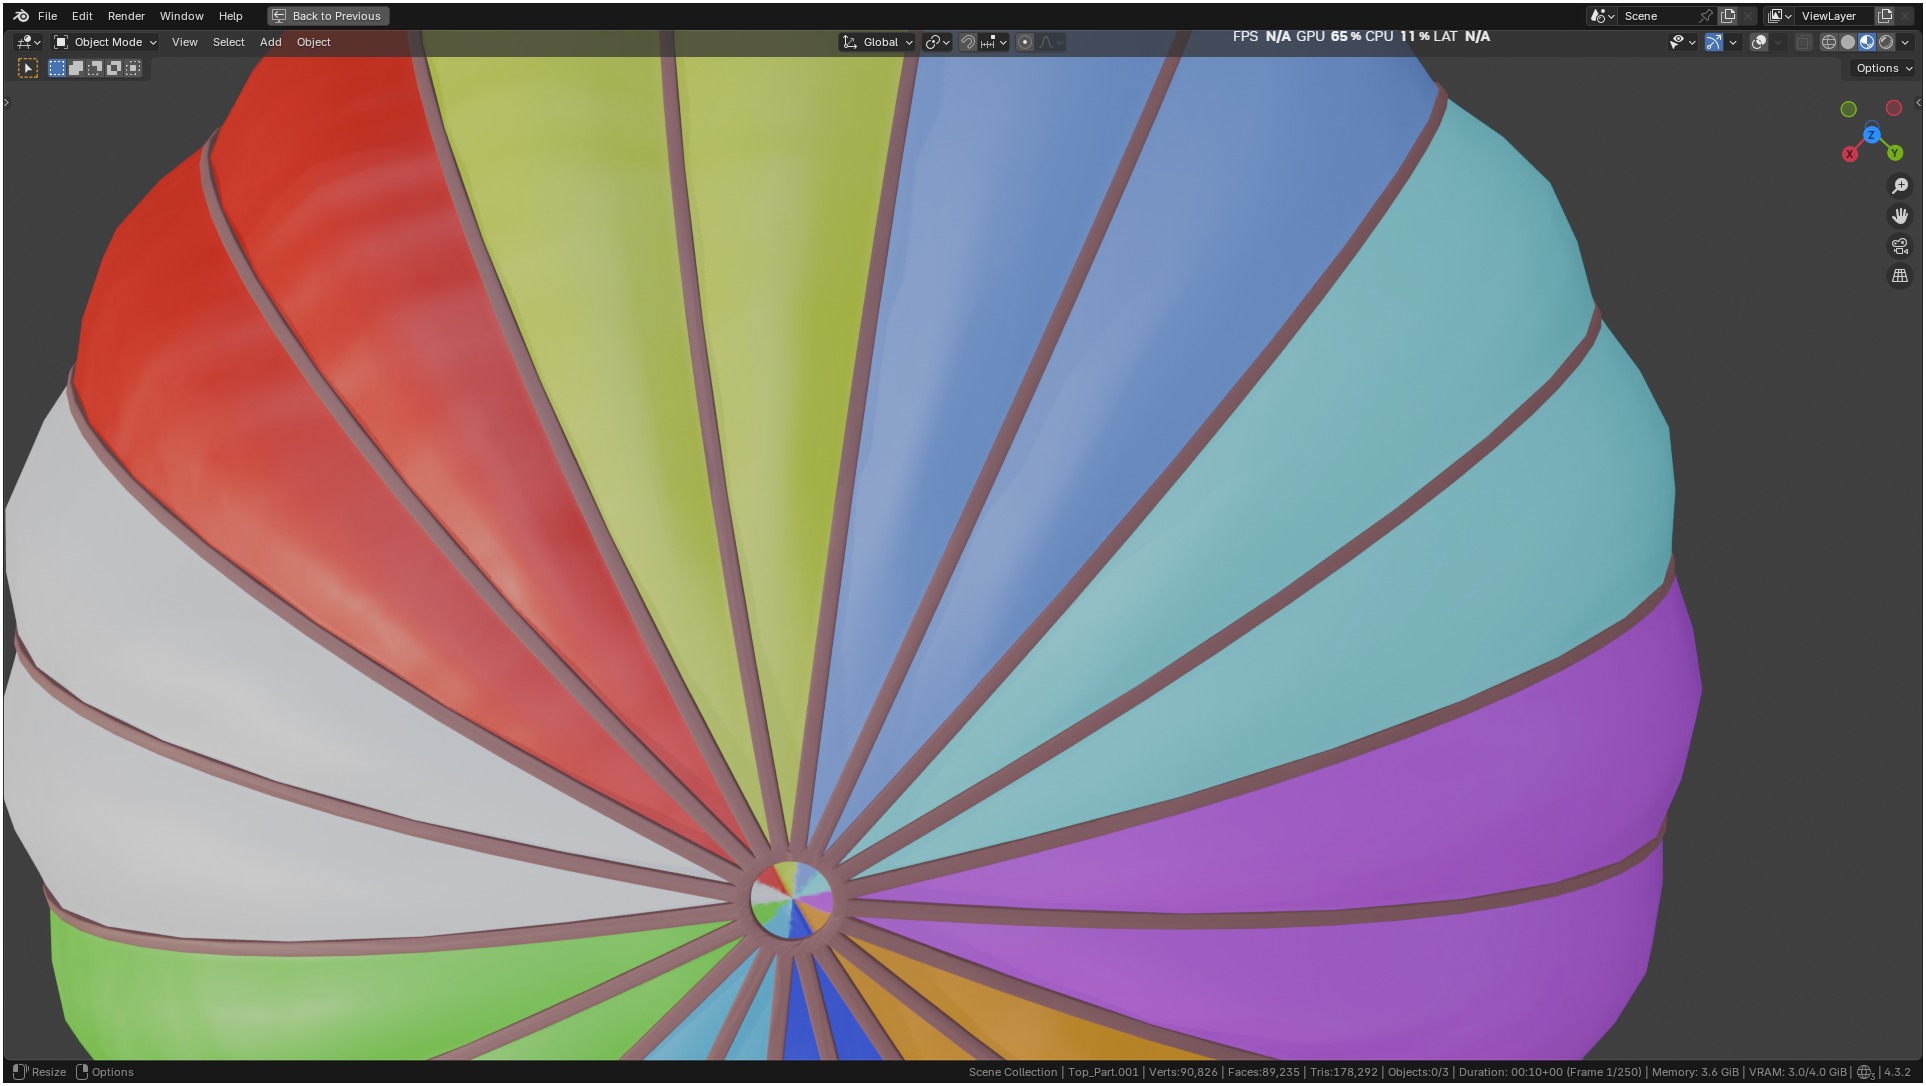Choose Invert Selection mode icon
Image resolution: width=1926 pixels, height=1086 pixels.
(x=114, y=68)
